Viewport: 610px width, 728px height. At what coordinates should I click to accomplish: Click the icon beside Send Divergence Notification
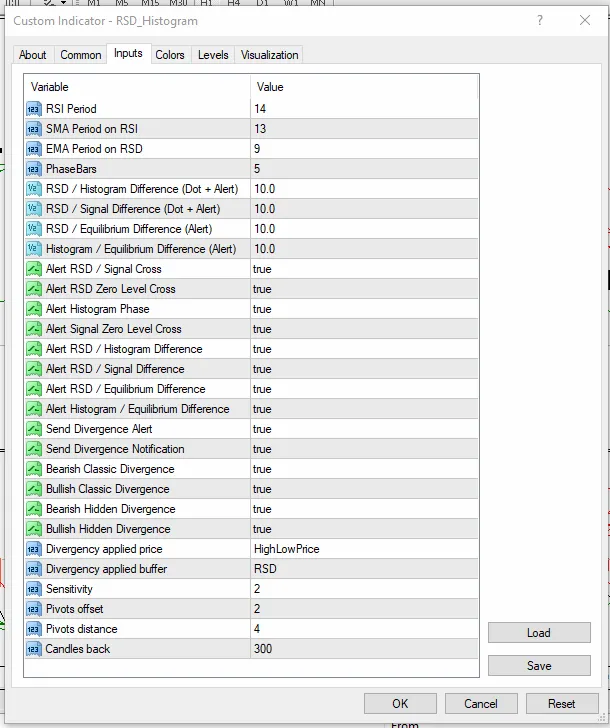tap(34, 449)
